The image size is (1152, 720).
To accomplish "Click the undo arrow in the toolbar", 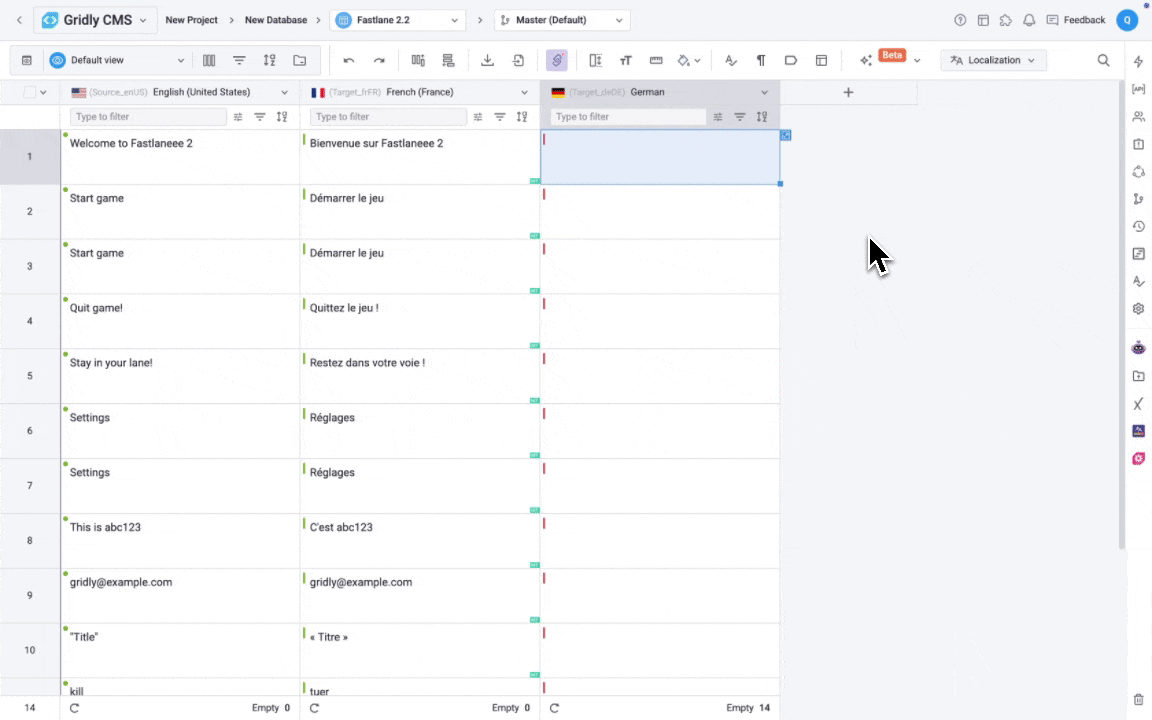I will (349, 60).
